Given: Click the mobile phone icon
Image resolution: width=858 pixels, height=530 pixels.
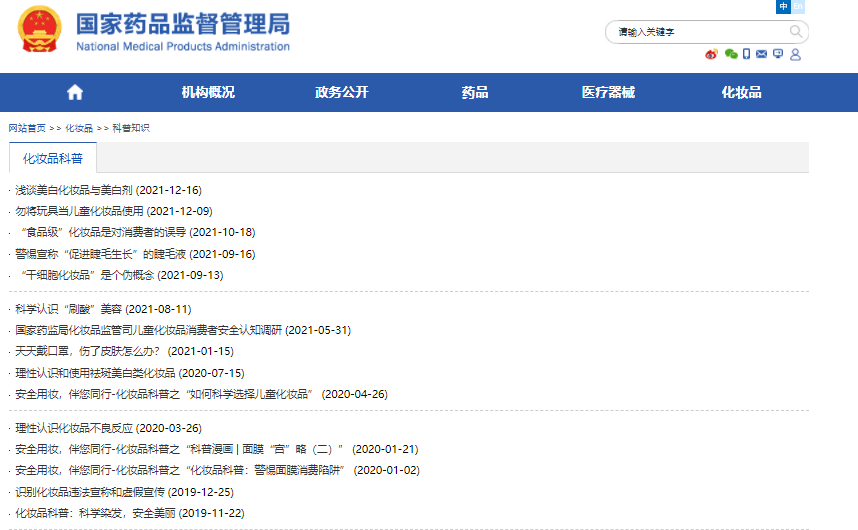Looking at the screenshot, I should (747, 54).
